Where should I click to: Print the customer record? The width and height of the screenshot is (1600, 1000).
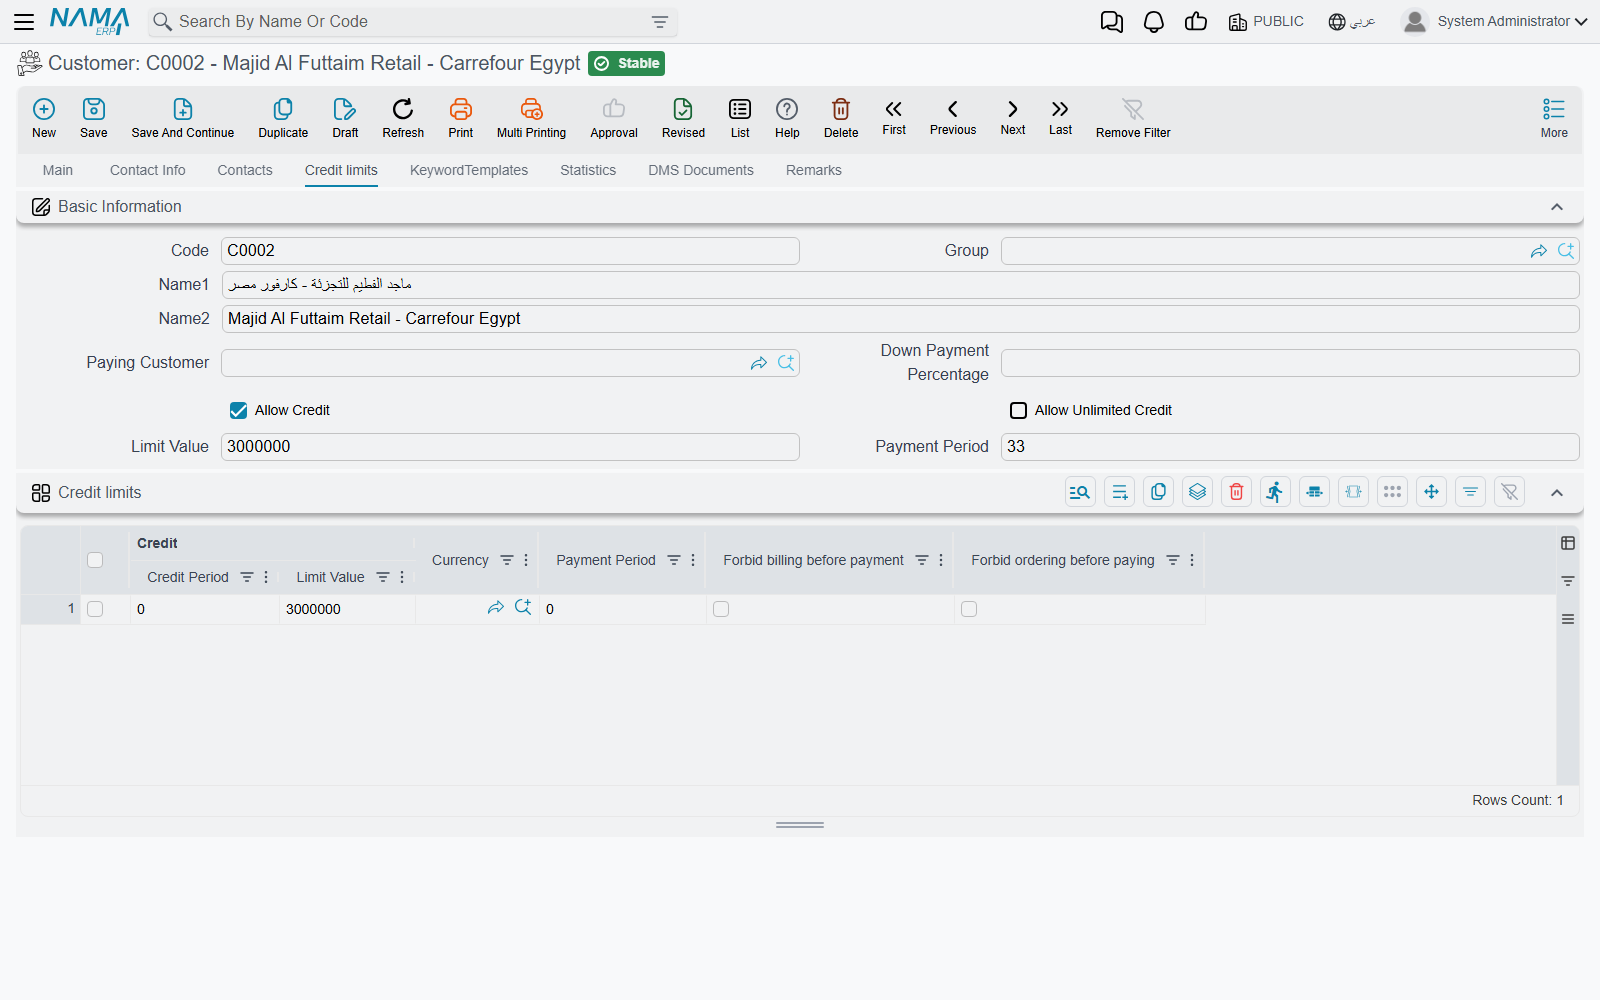coord(461,118)
